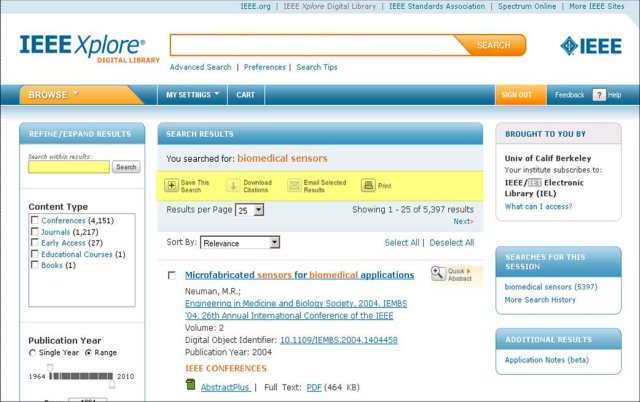Click the green AbstractPlus book icon
The height and width of the screenshot is (402, 640).
pyautogui.click(x=190, y=384)
